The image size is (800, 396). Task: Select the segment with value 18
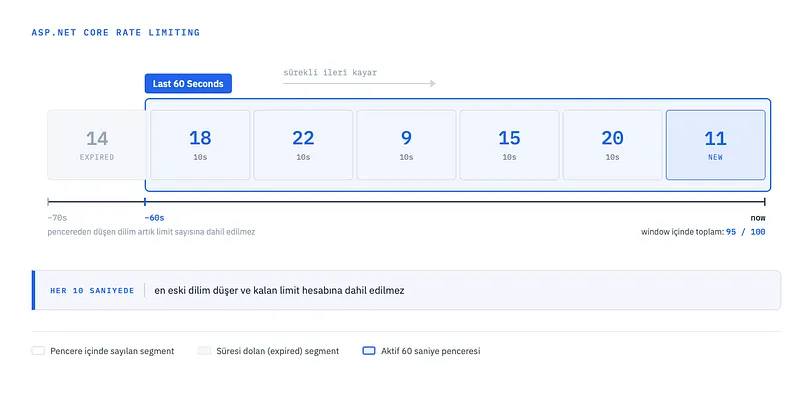200,145
